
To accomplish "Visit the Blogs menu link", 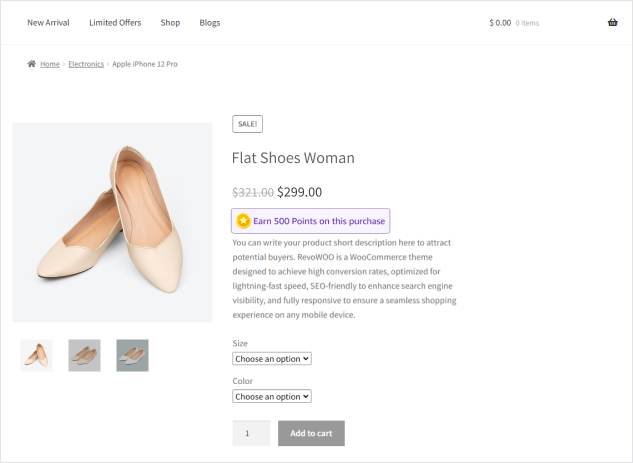I will (209, 23).
